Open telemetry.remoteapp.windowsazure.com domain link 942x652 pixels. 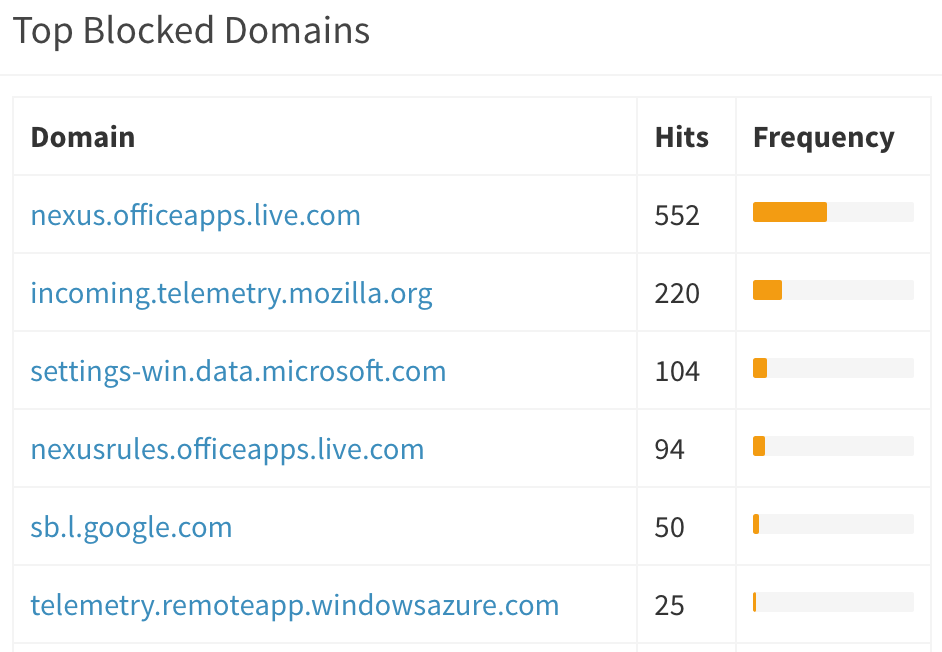pyautogui.click(x=294, y=605)
